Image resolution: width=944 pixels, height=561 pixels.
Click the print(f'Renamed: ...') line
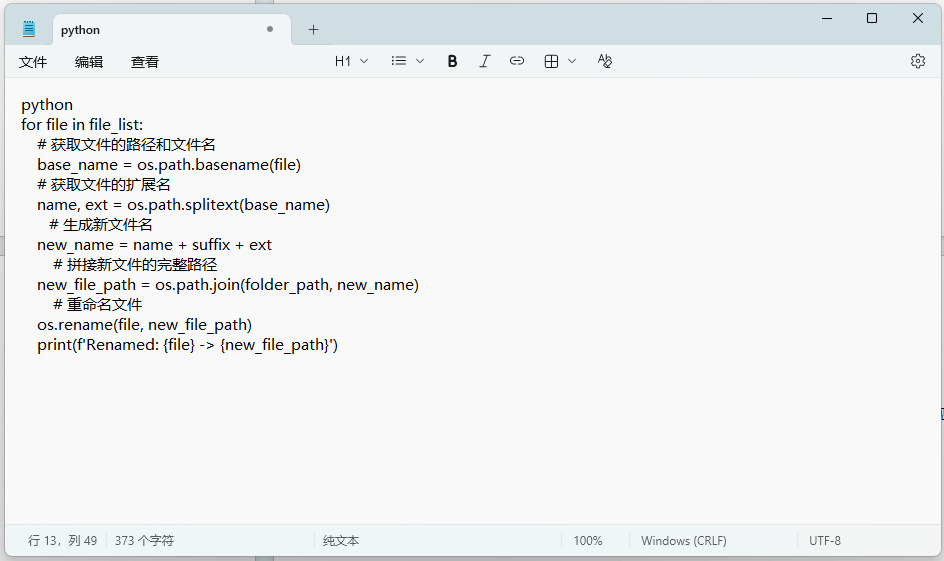point(187,345)
